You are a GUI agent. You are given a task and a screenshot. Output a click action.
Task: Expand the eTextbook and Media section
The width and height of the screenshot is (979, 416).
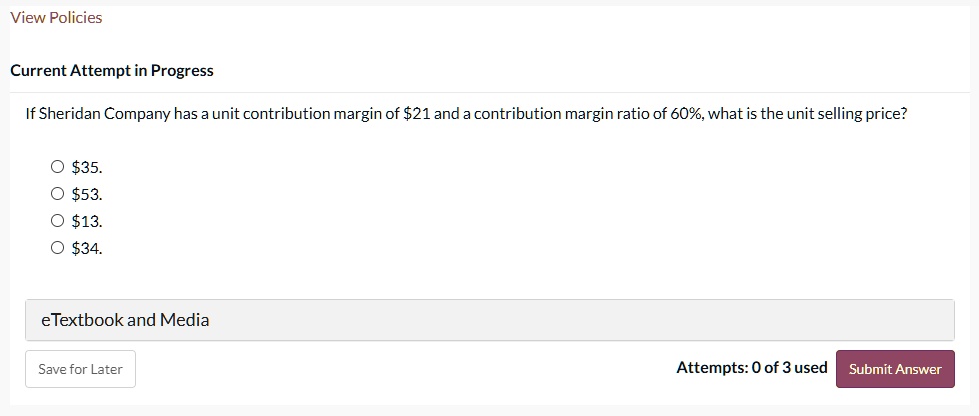point(490,320)
